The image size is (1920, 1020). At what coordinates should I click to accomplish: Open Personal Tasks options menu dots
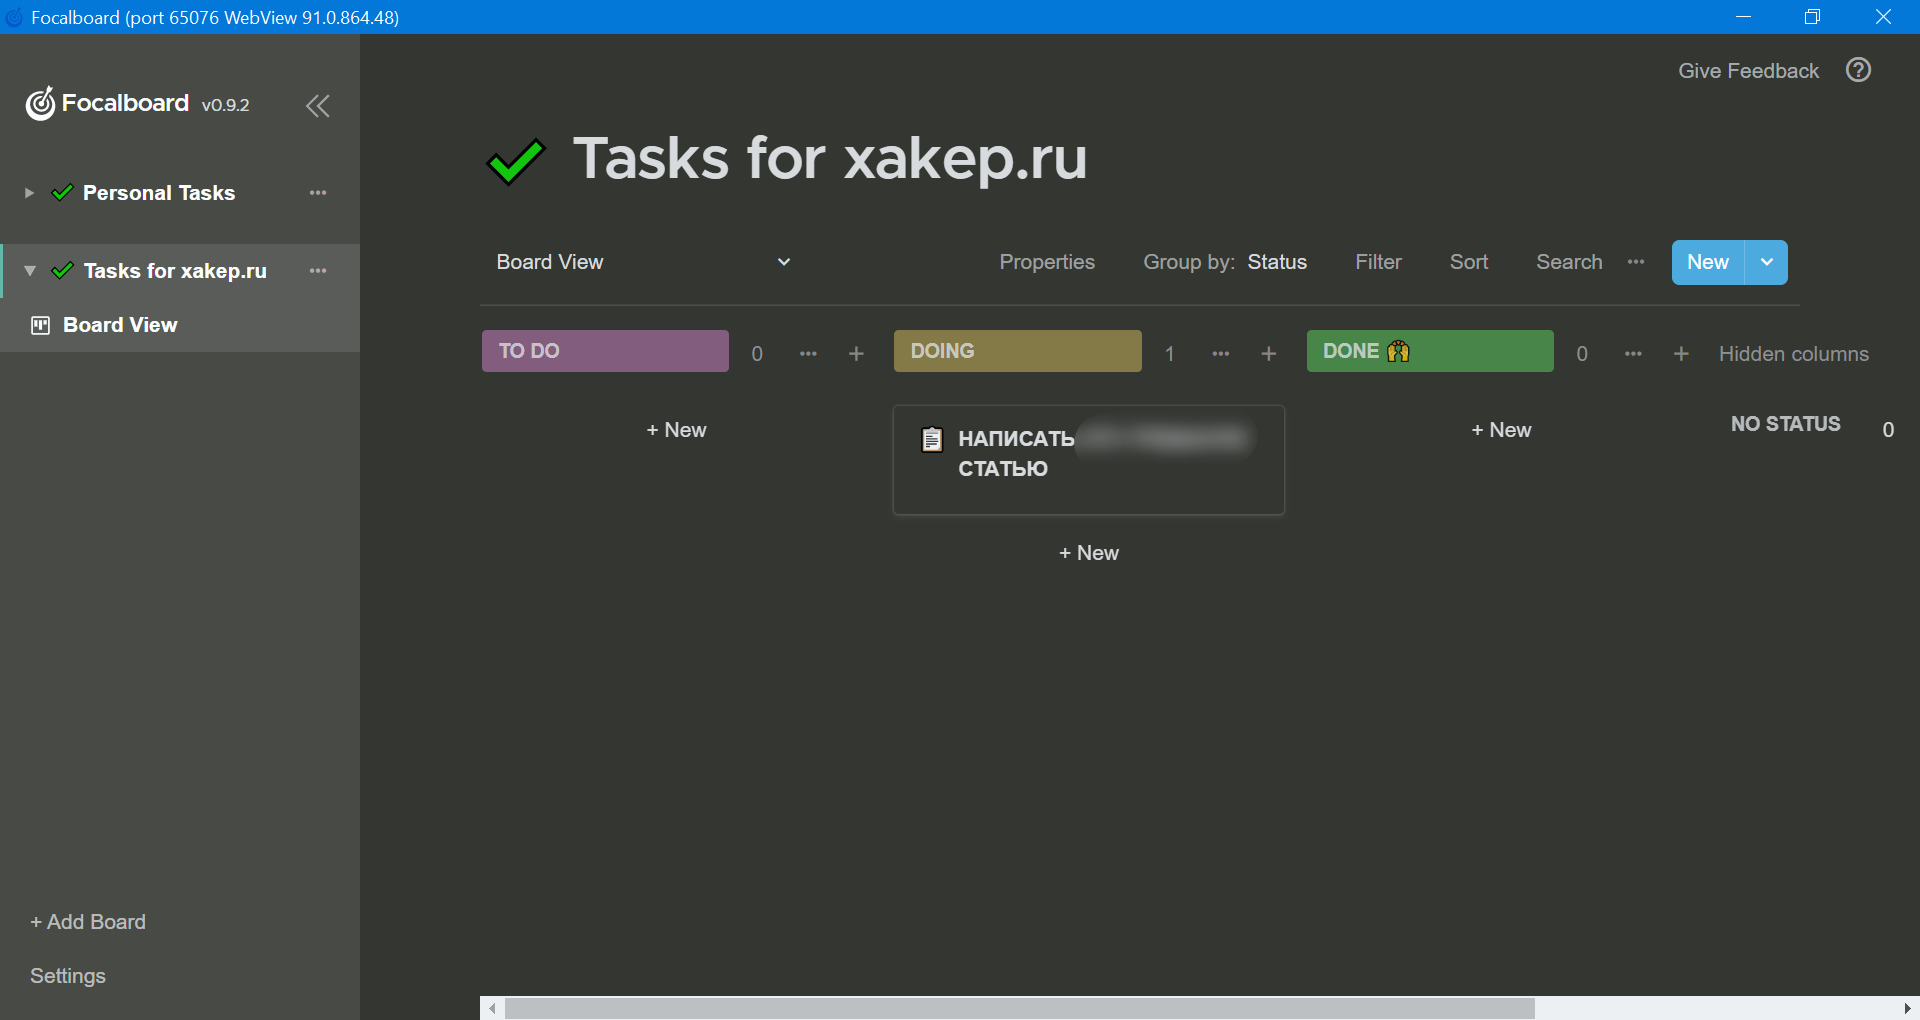(318, 193)
